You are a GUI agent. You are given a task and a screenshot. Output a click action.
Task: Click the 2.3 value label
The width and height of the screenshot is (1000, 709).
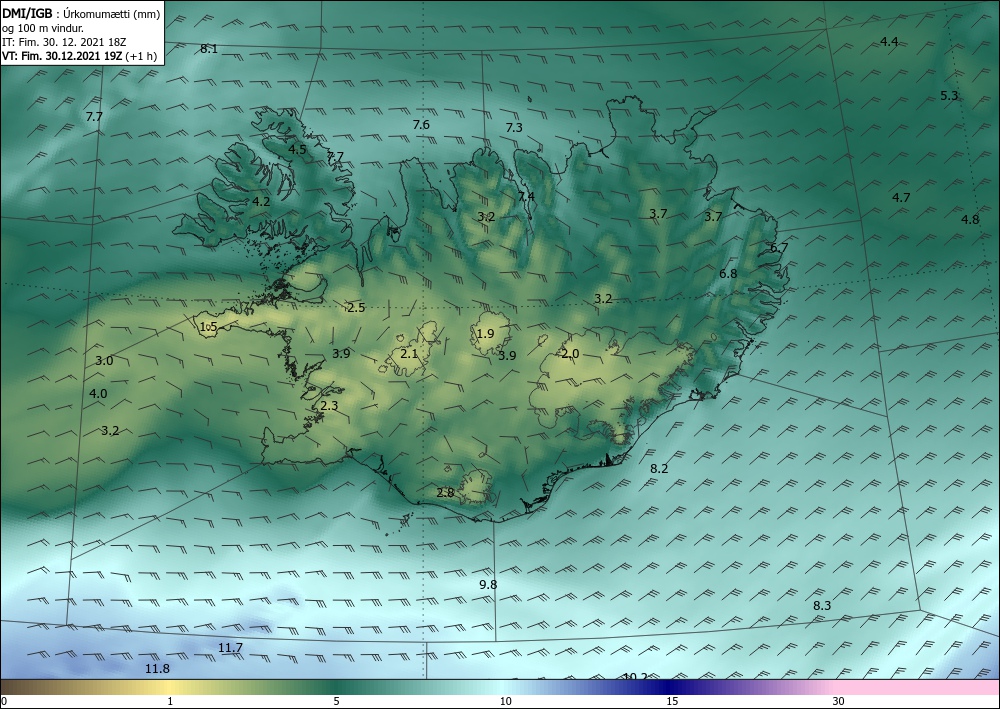coord(330,406)
